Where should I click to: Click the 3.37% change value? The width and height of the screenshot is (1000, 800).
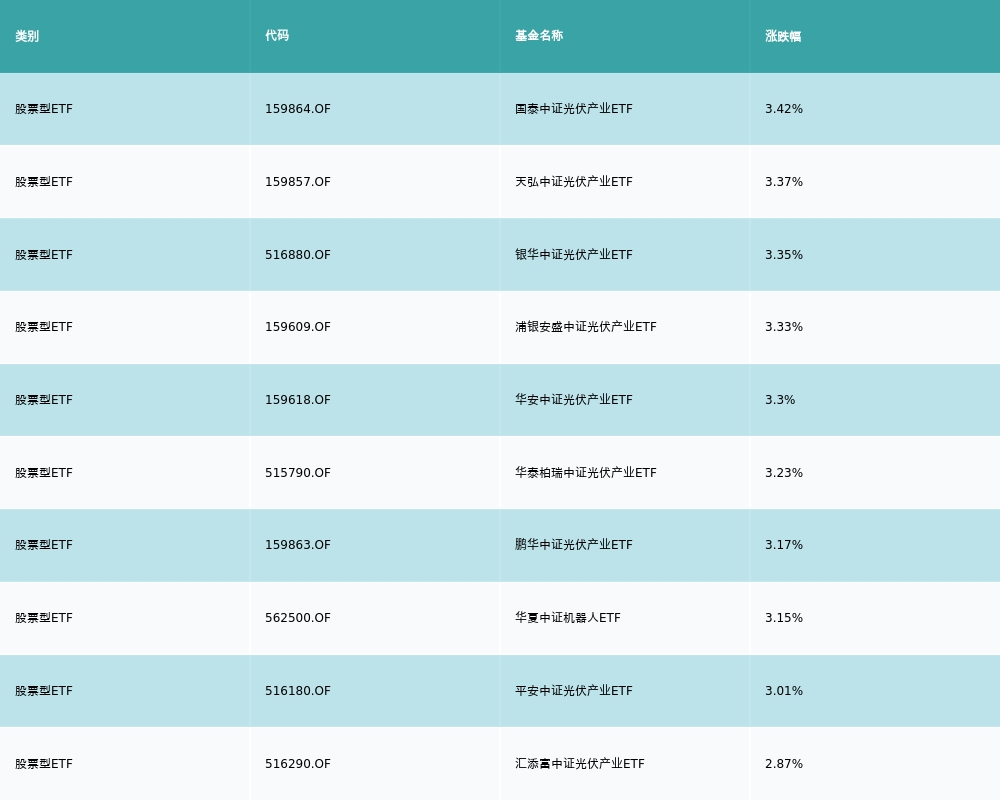(x=784, y=182)
